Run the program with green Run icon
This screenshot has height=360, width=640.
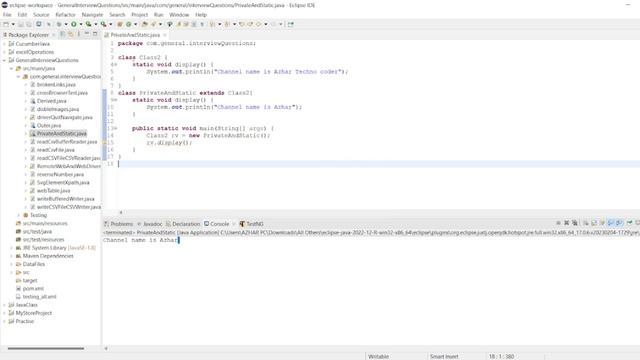(73, 24)
